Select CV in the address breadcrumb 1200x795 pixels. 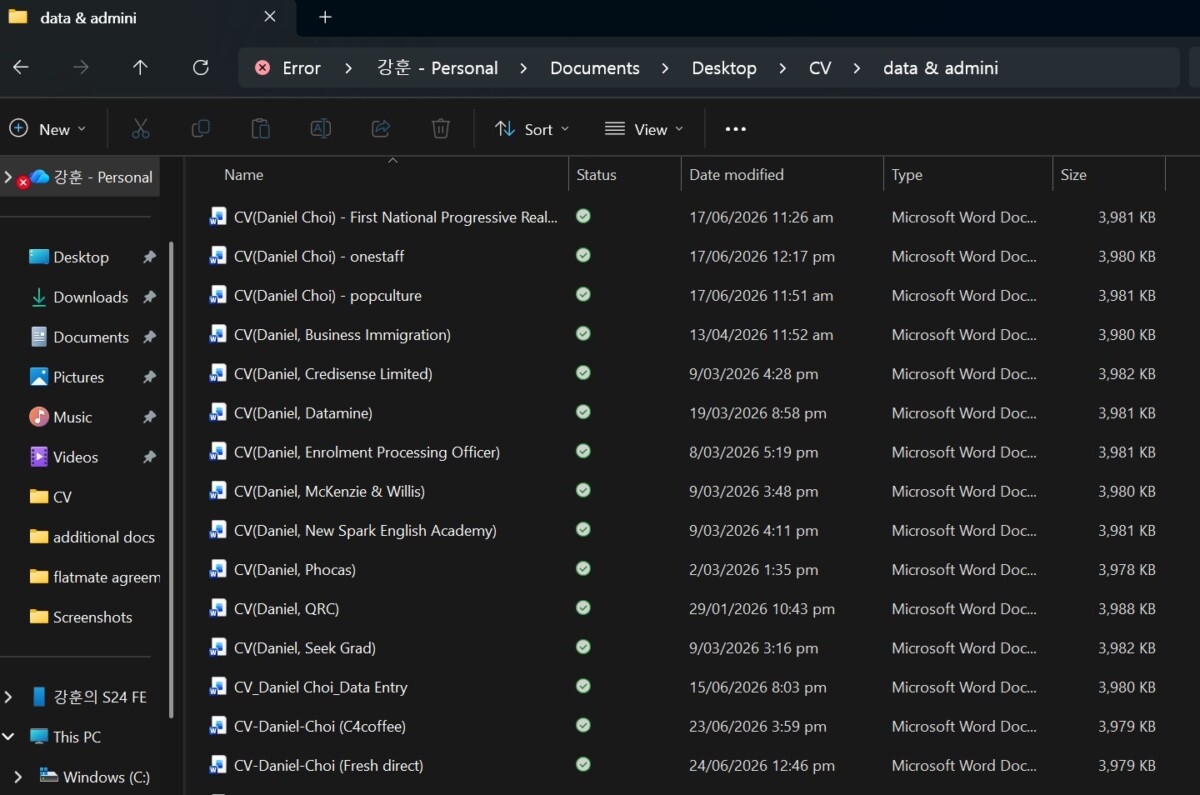[820, 68]
